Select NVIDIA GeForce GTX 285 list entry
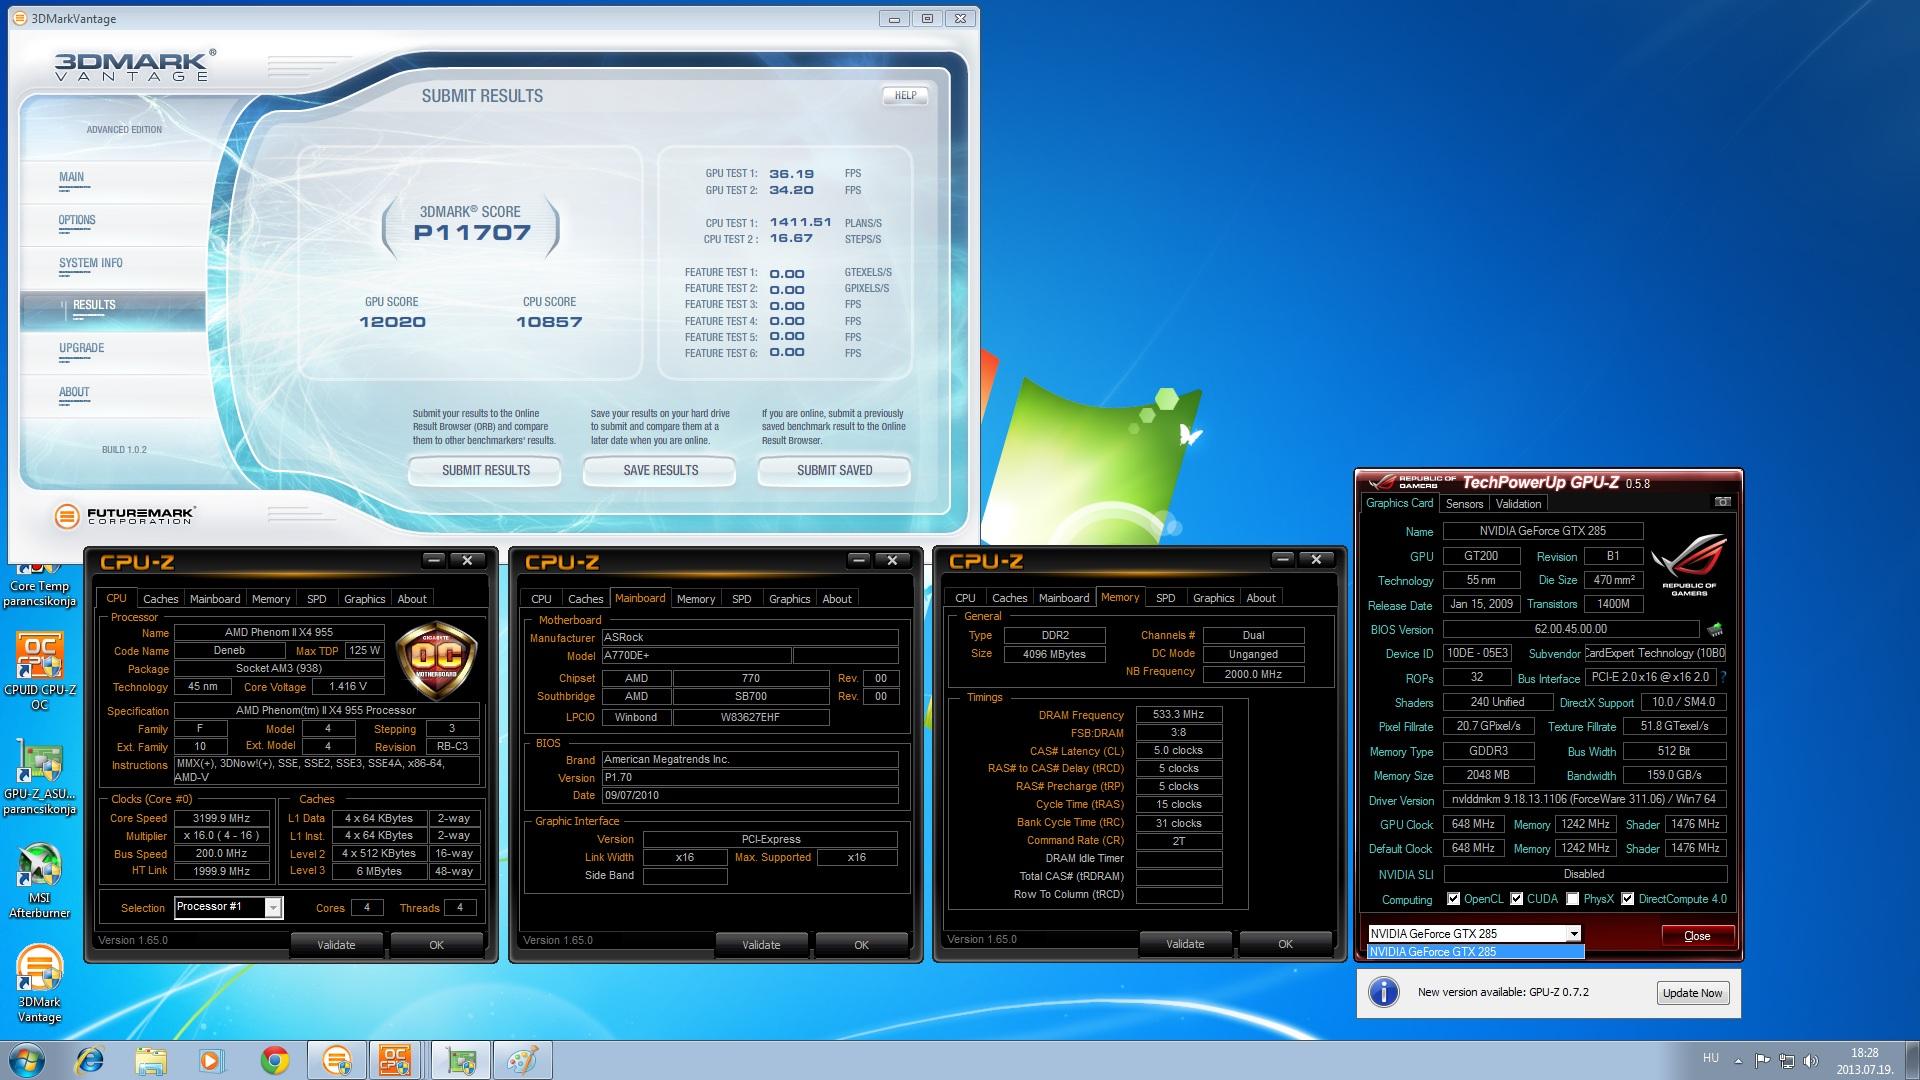The image size is (1920, 1080). pyautogui.click(x=1475, y=952)
